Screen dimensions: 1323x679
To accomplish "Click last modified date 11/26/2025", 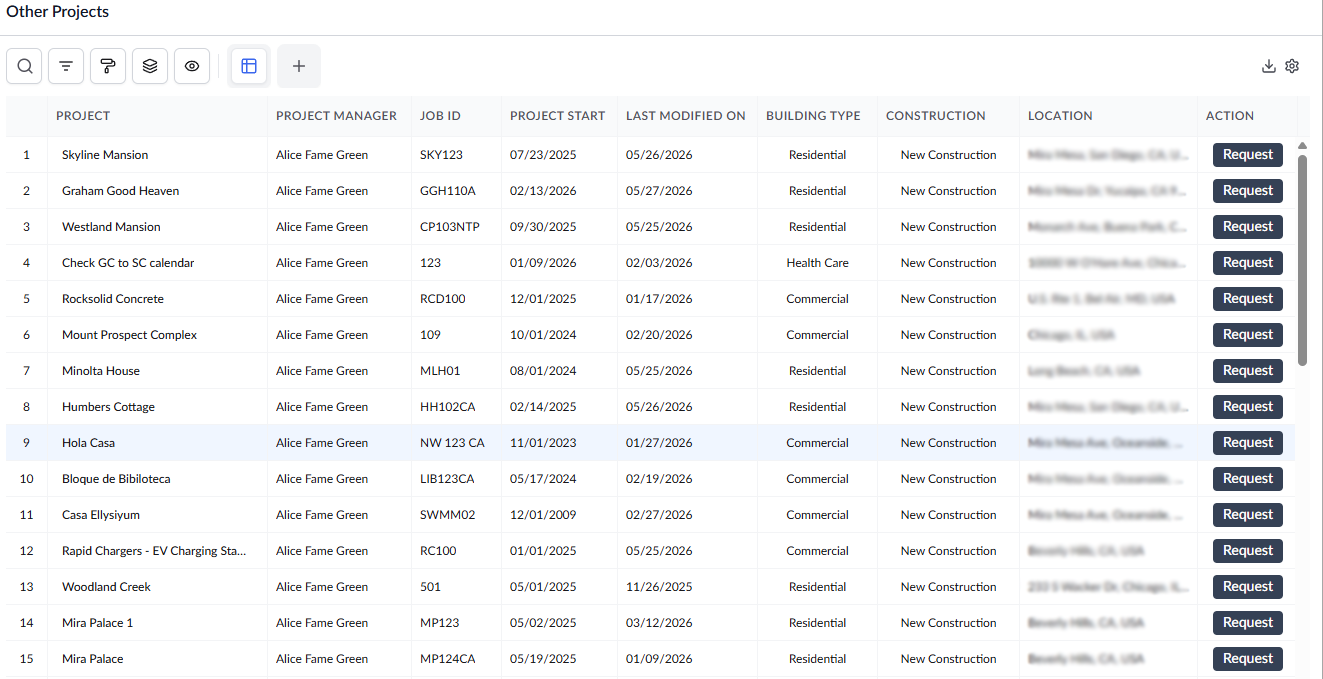I will pos(659,587).
